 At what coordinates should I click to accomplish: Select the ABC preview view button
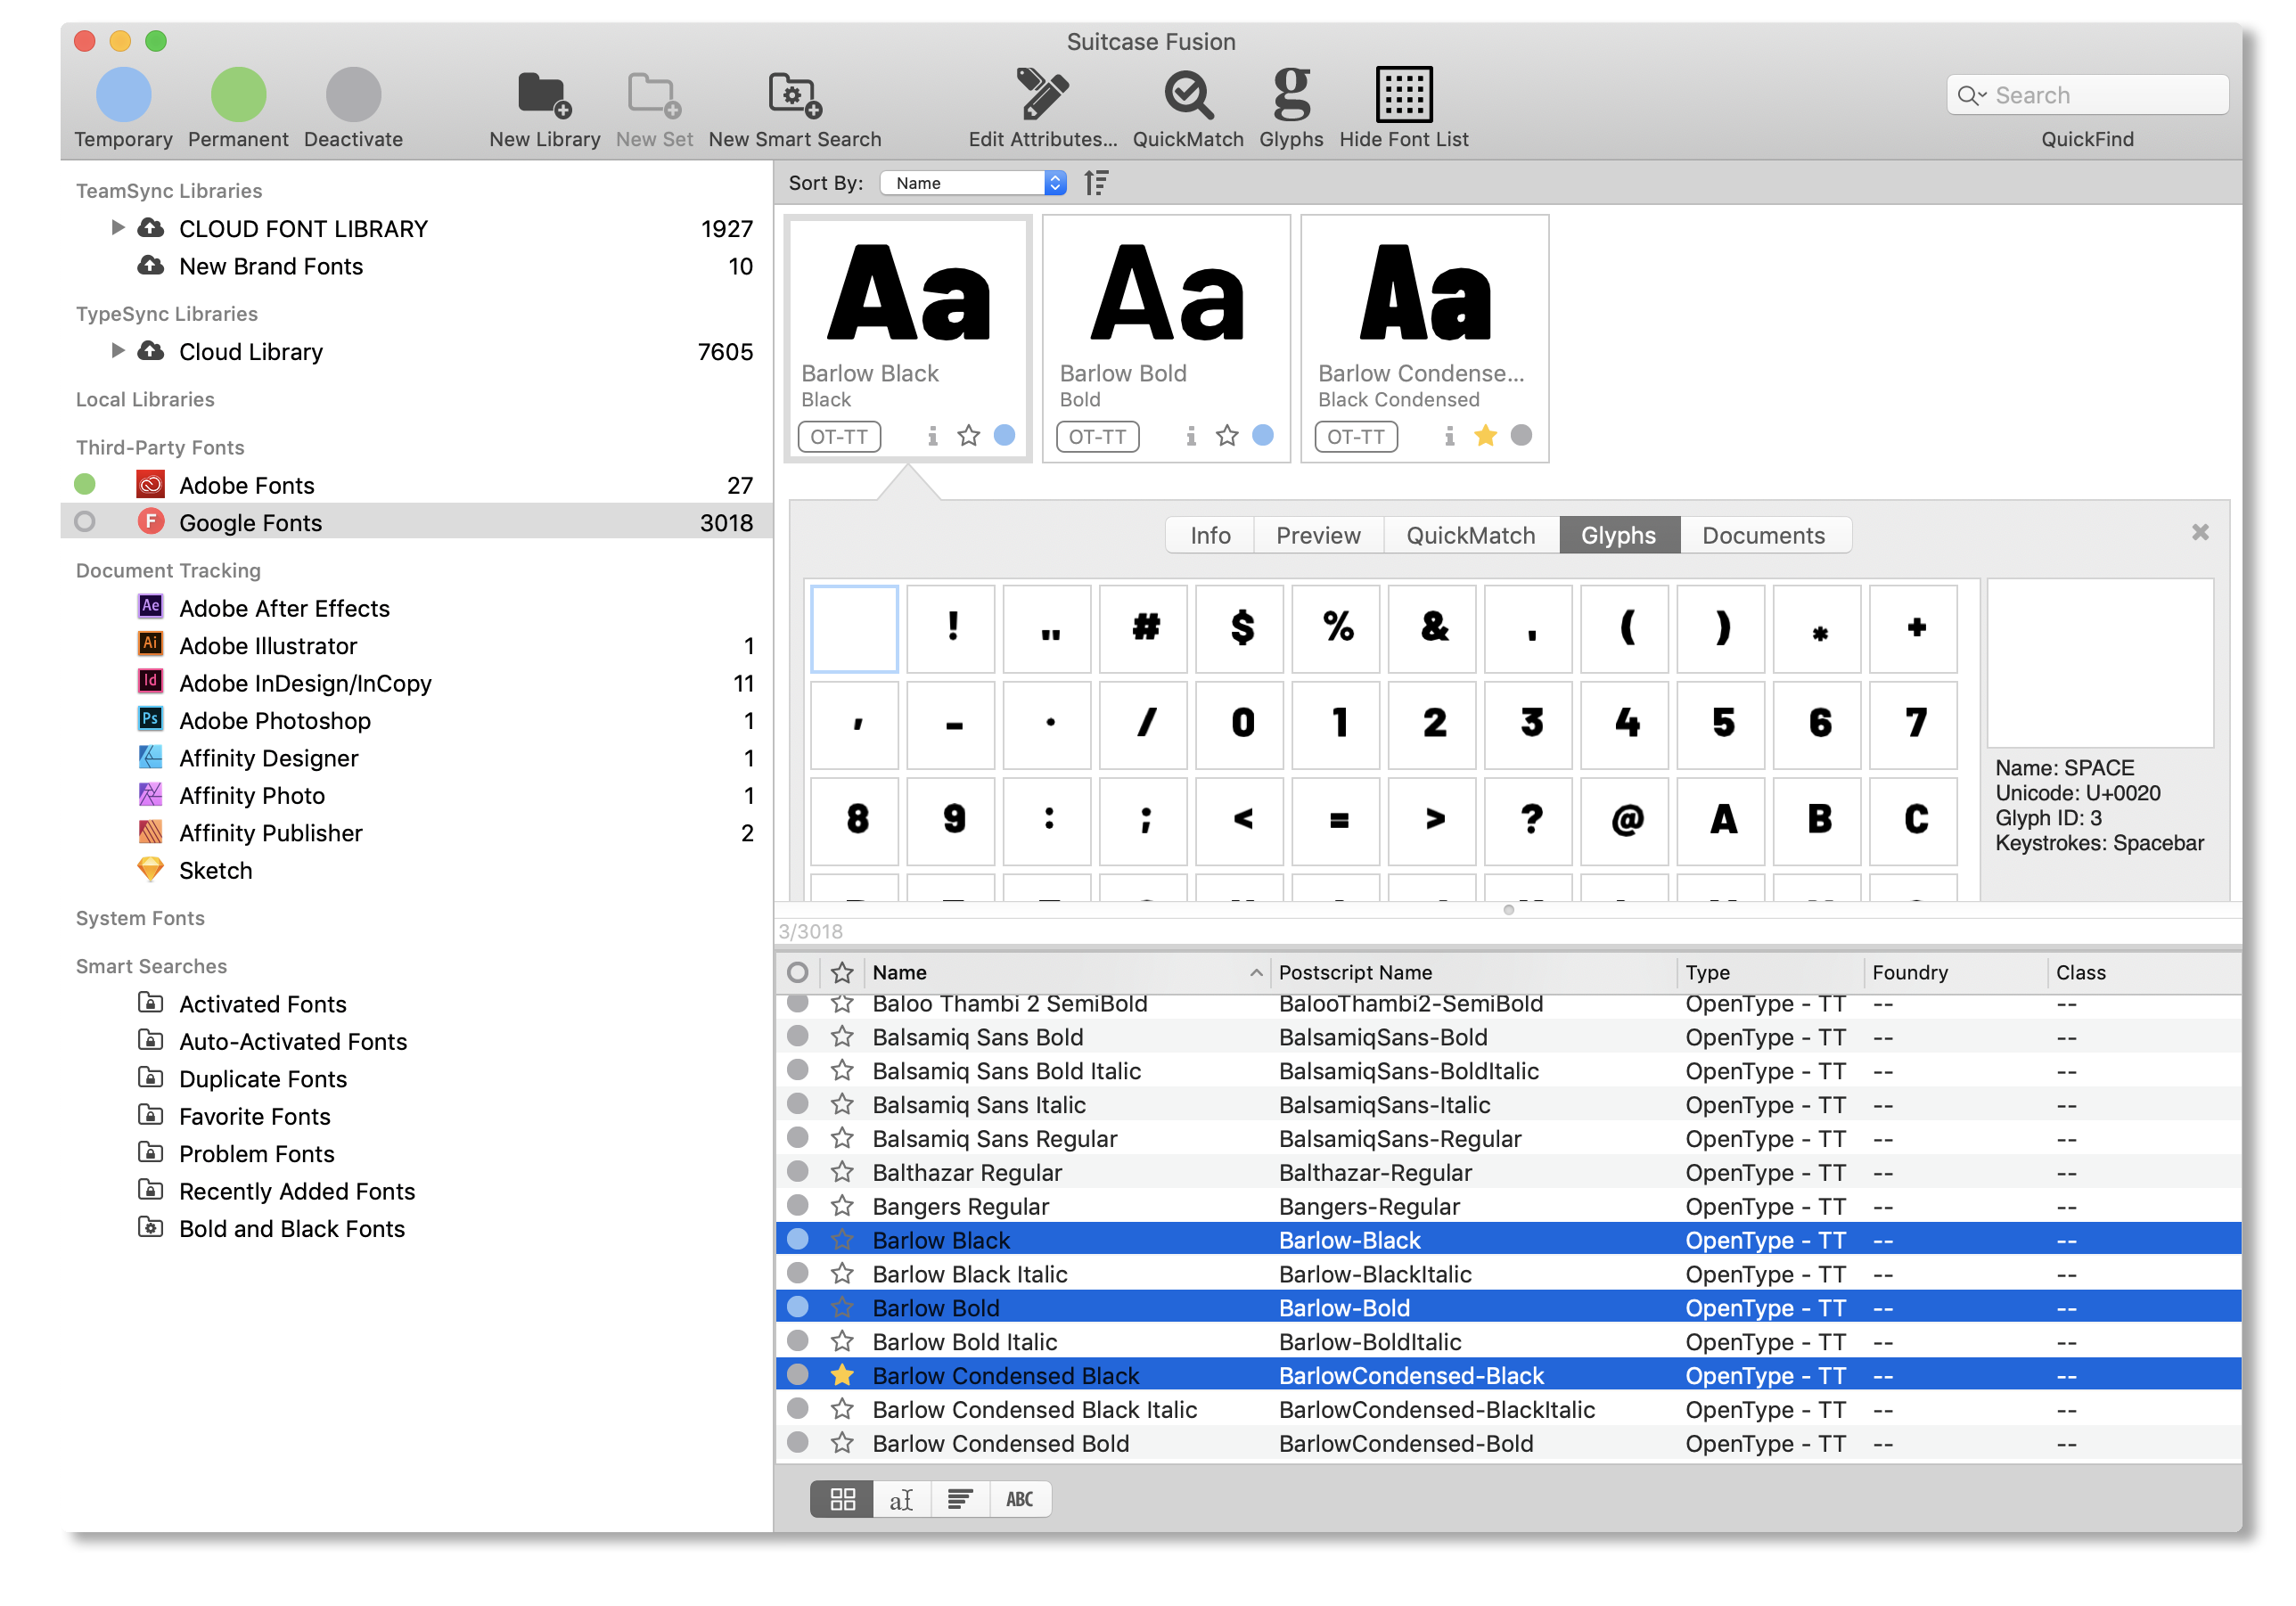[1019, 1499]
